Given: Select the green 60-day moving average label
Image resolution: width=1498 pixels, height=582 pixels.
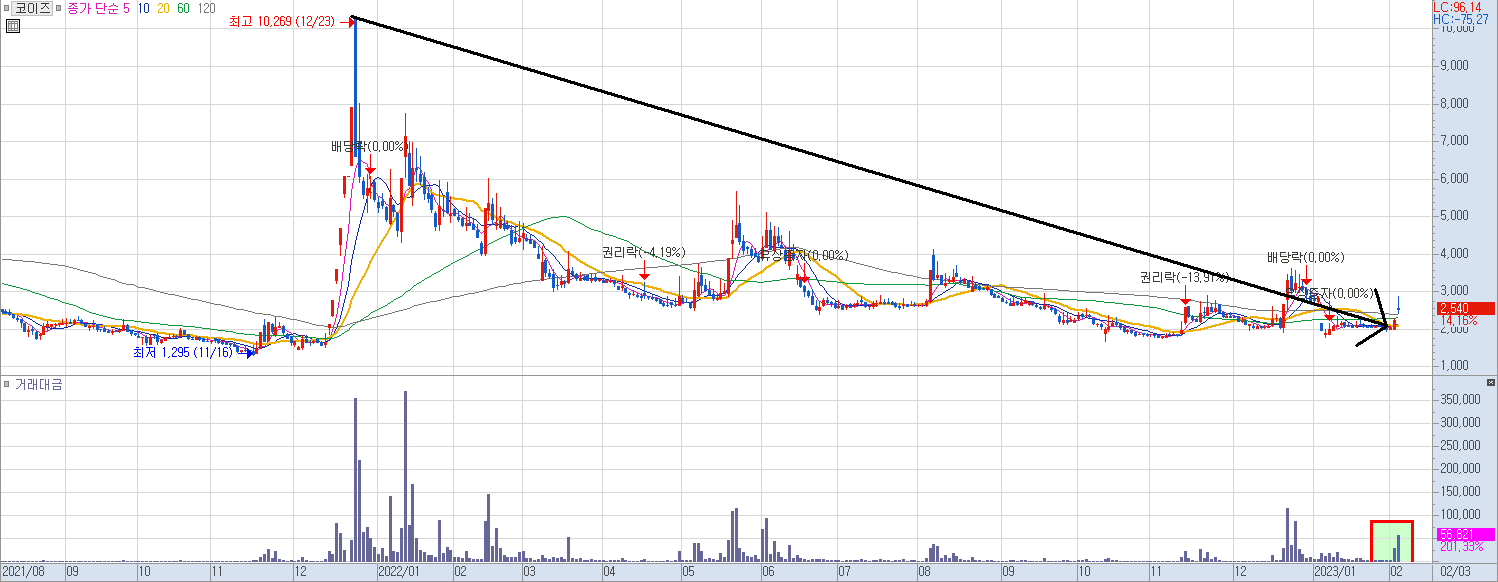Looking at the screenshot, I should pyautogui.click(x=184, y=8).
